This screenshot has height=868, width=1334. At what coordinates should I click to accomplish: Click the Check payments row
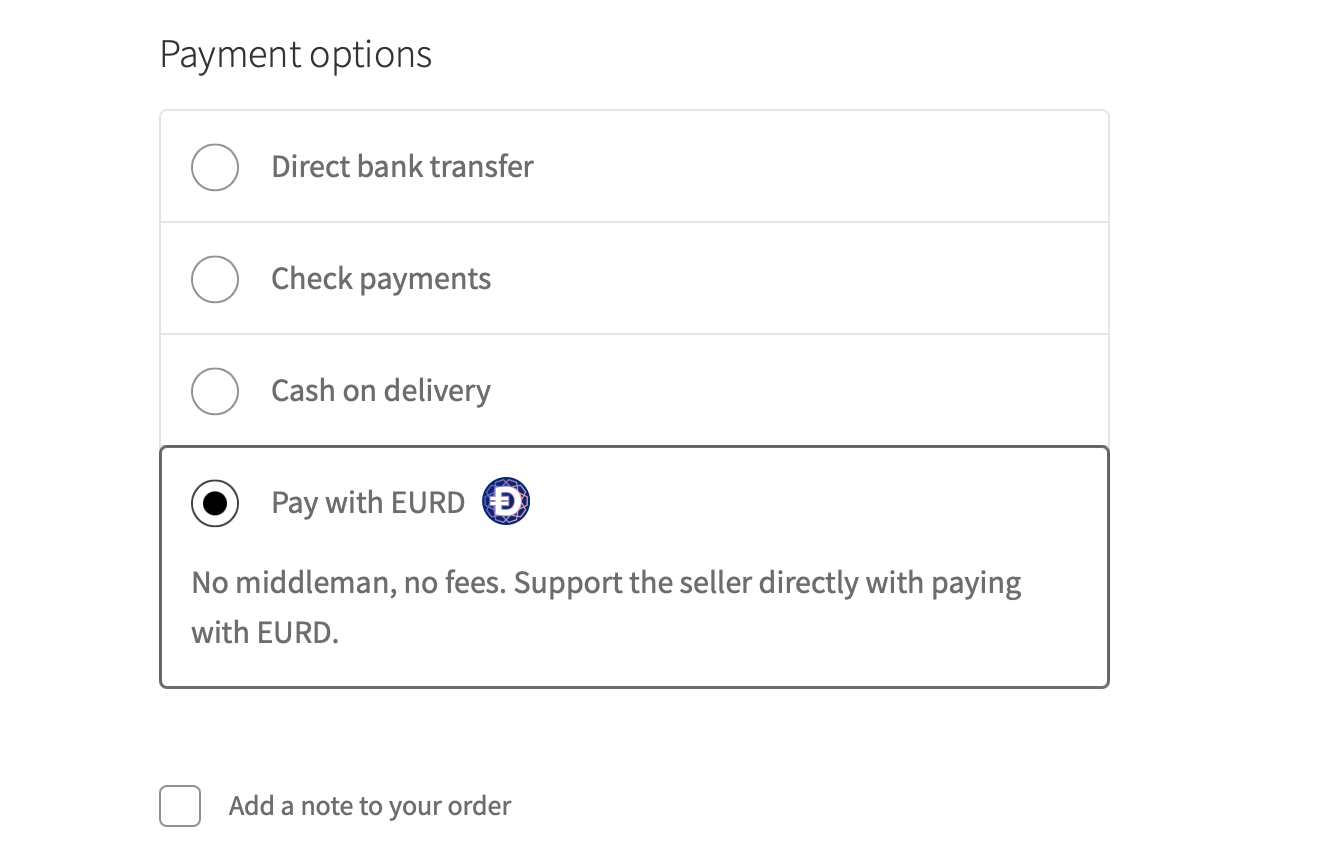tap(634, 279)
